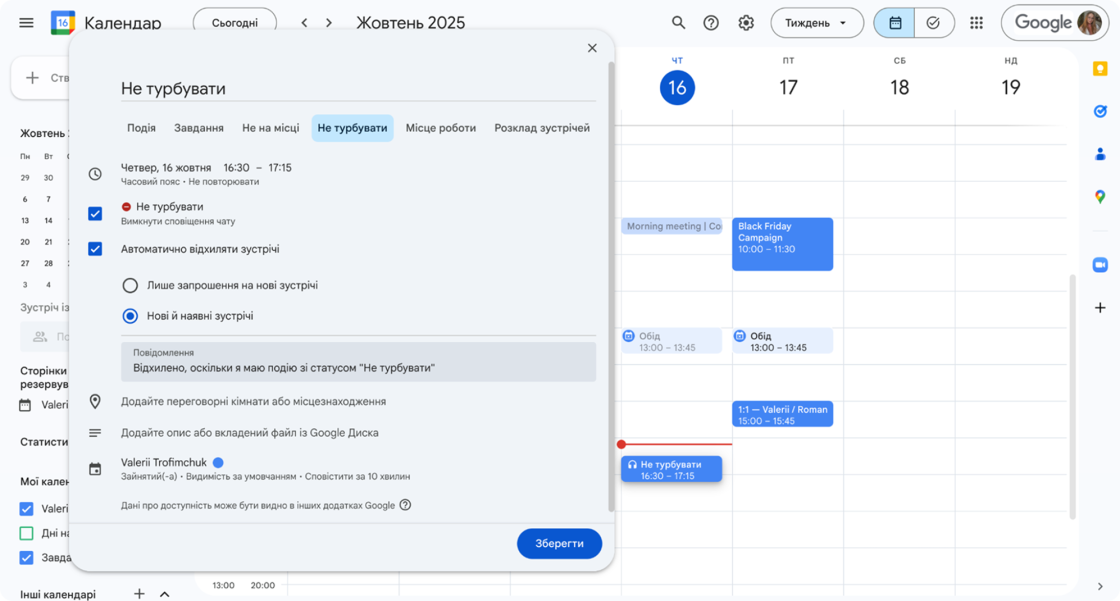The height and width of the screenshot is (601, 1120).
Task: Open Google Keep in side panel
Action: (x=1100, y=69)
